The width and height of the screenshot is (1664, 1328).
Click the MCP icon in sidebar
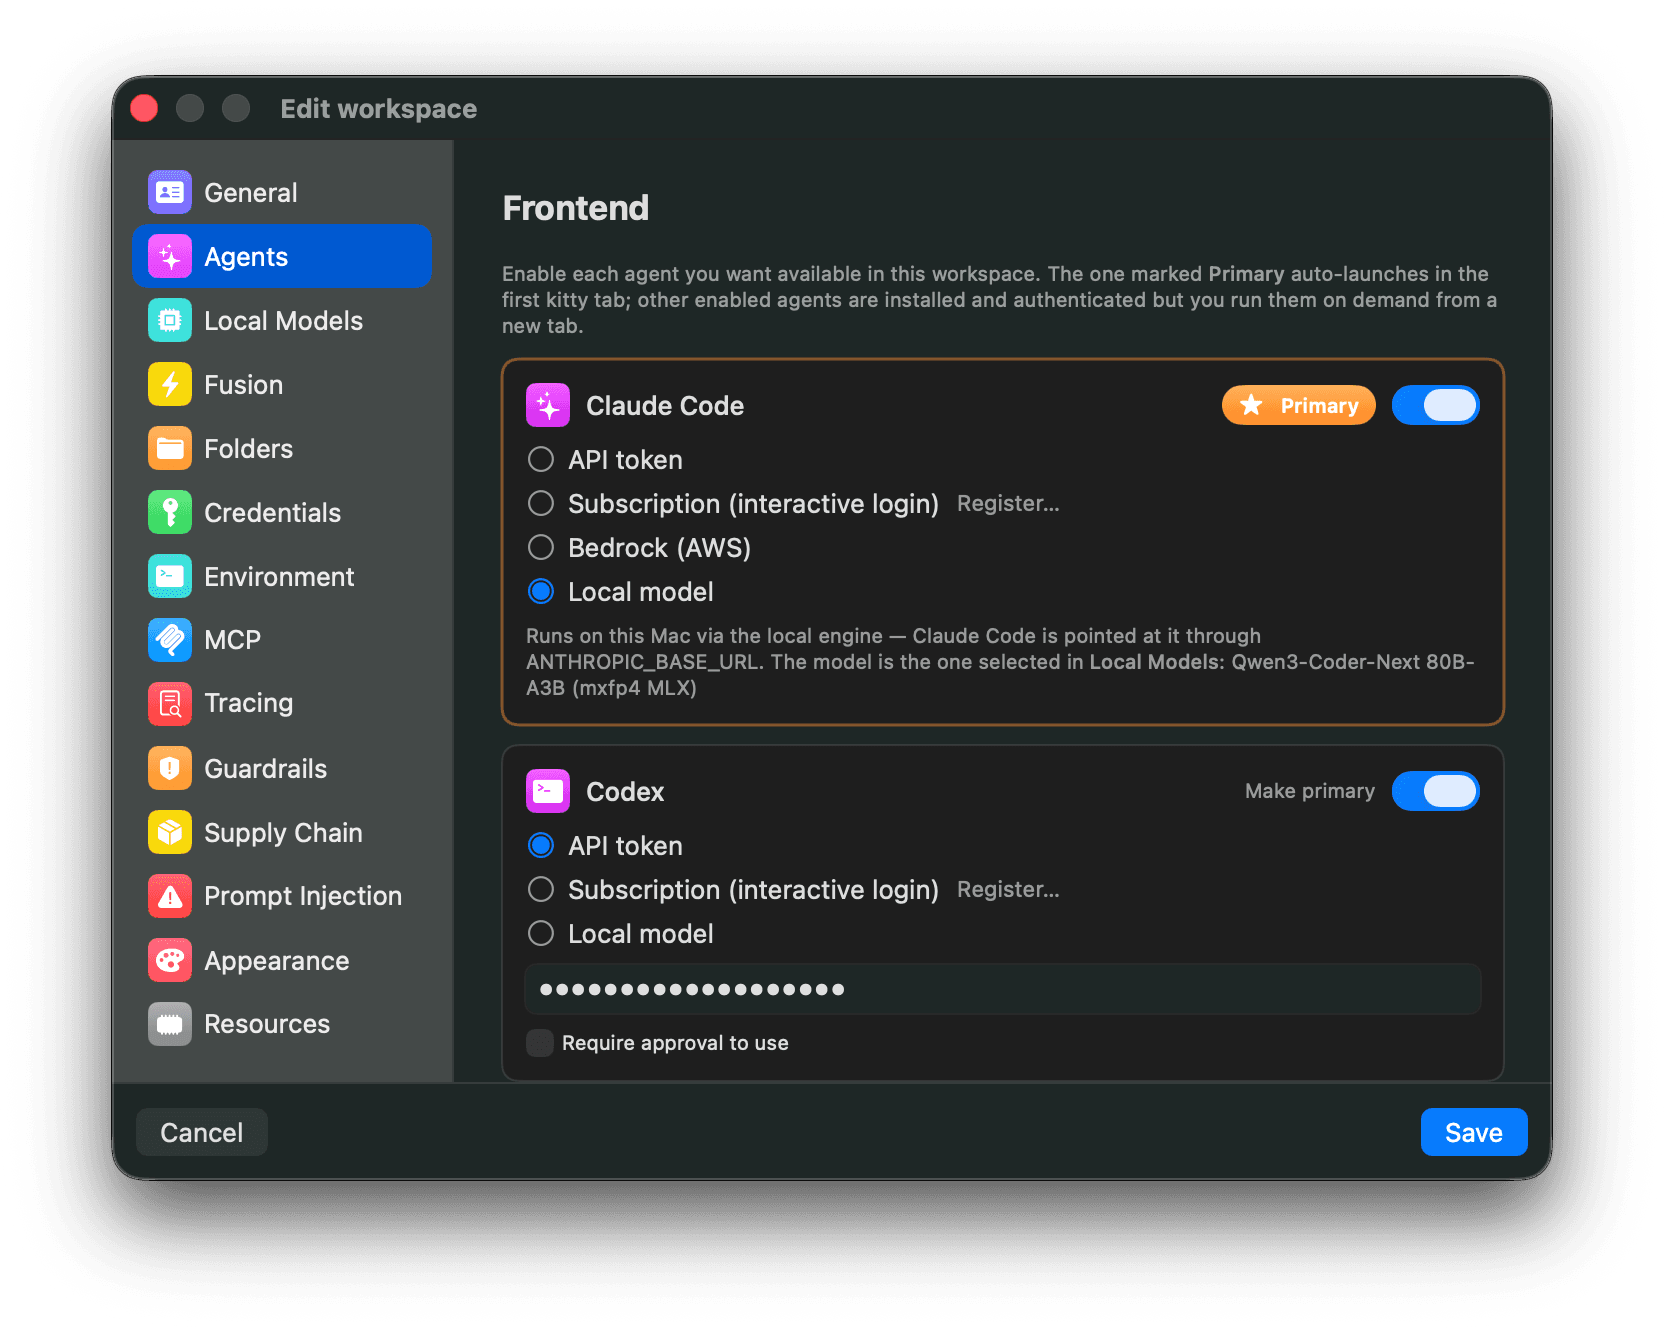[170, 640]
